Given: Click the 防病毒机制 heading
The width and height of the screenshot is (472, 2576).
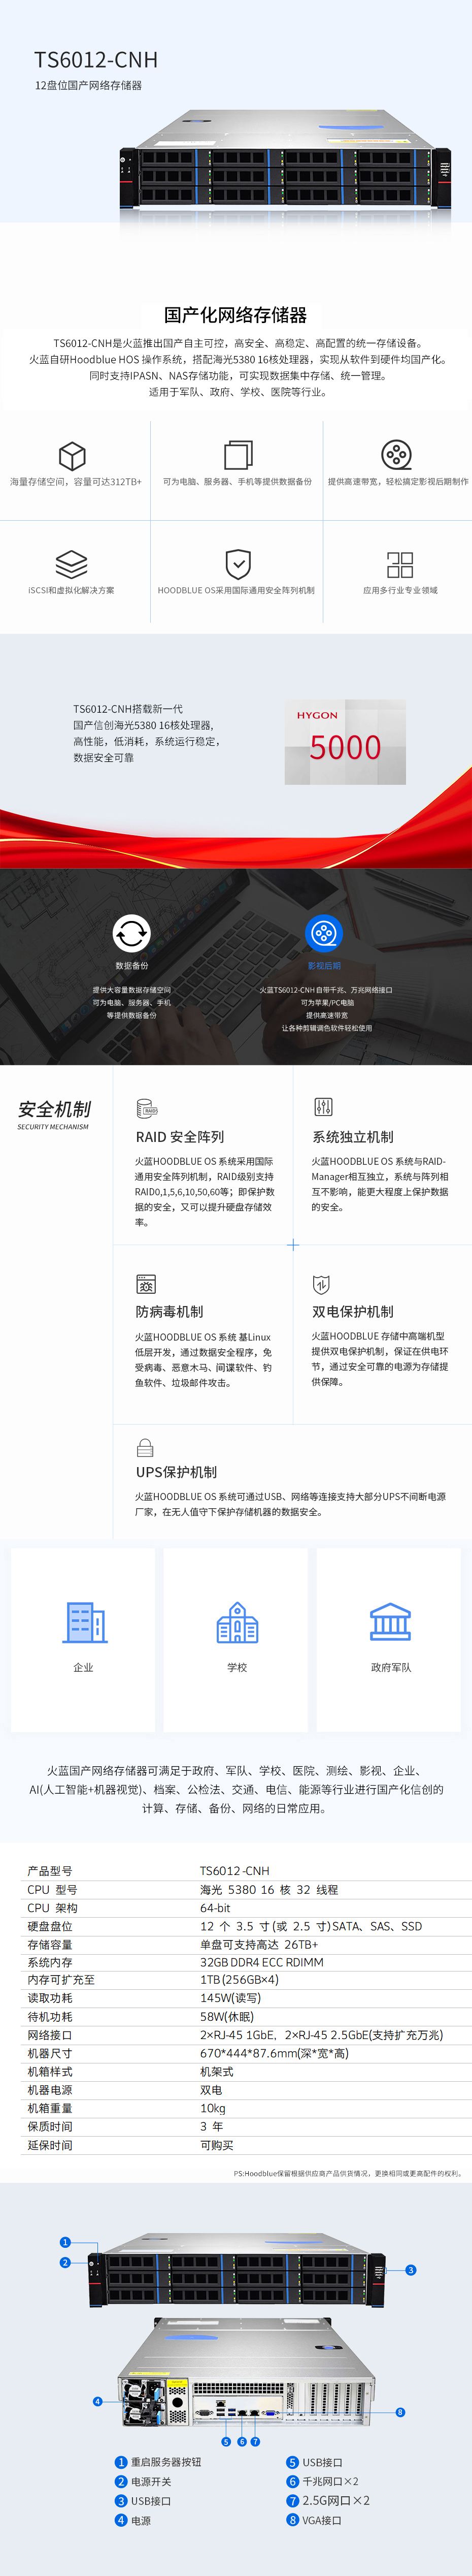Looking at the screenshot, I should point(169,1312).
